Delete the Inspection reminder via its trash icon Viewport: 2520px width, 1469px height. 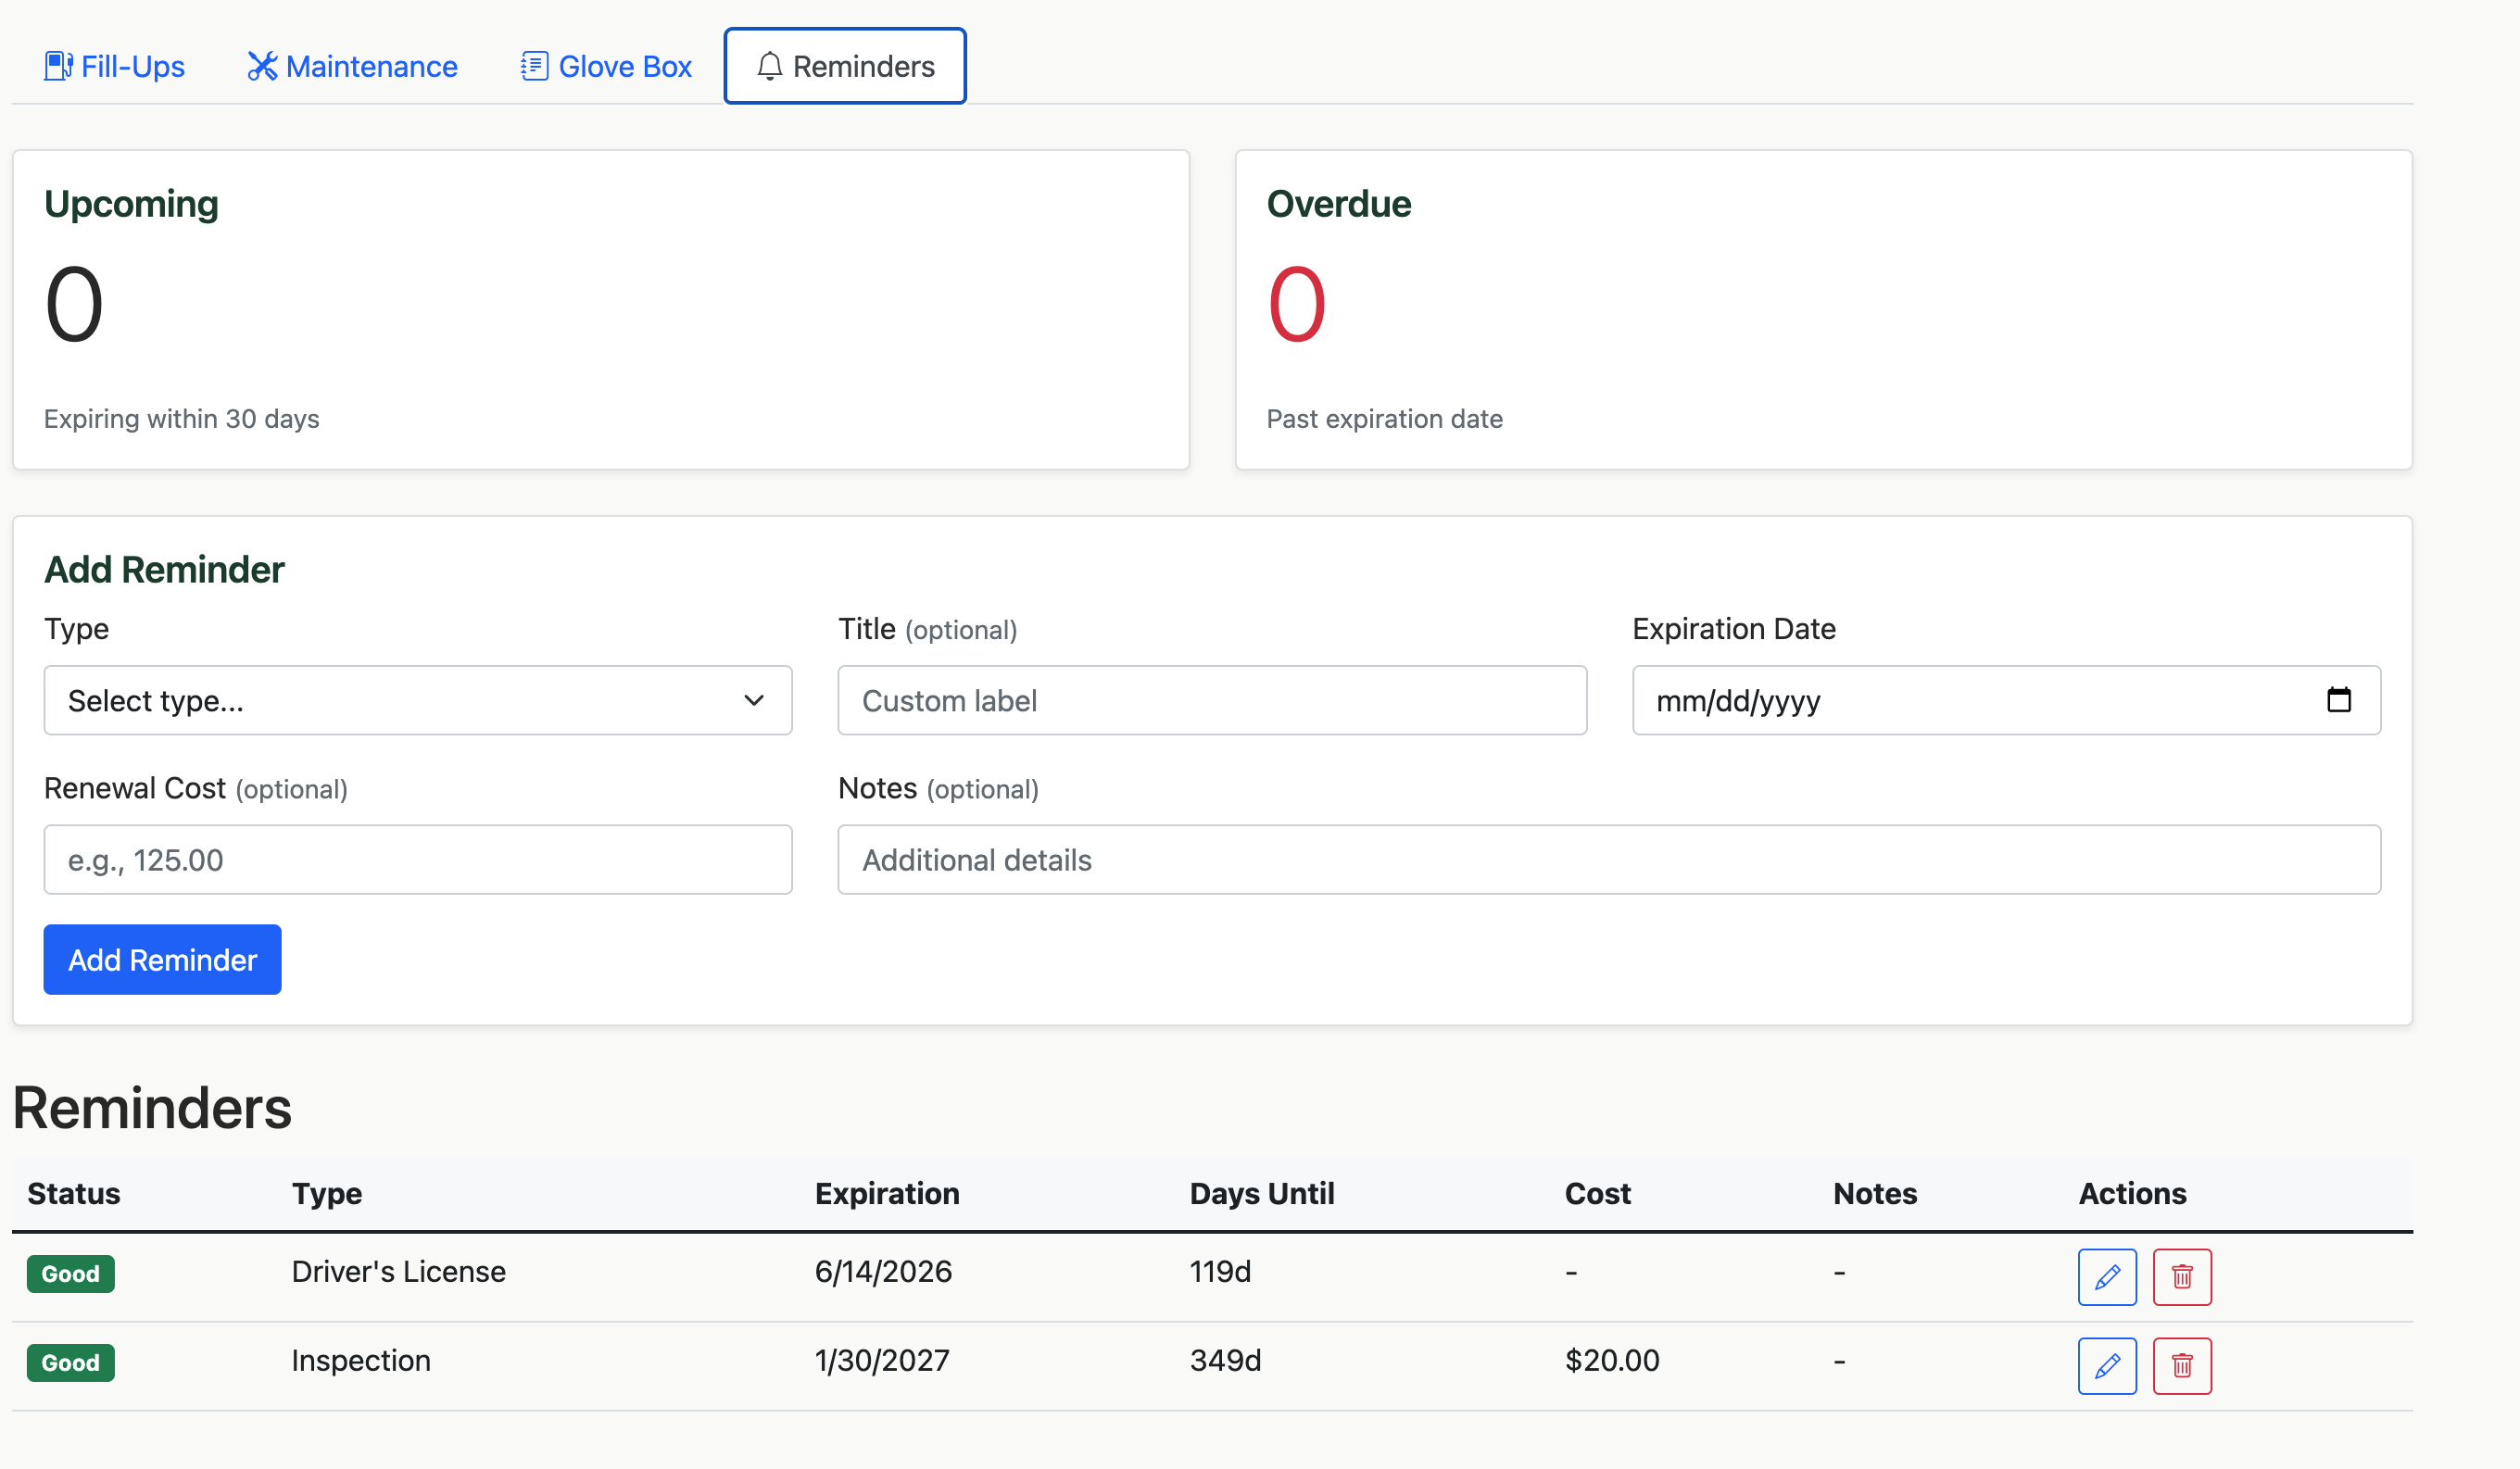point(2182,1366)
